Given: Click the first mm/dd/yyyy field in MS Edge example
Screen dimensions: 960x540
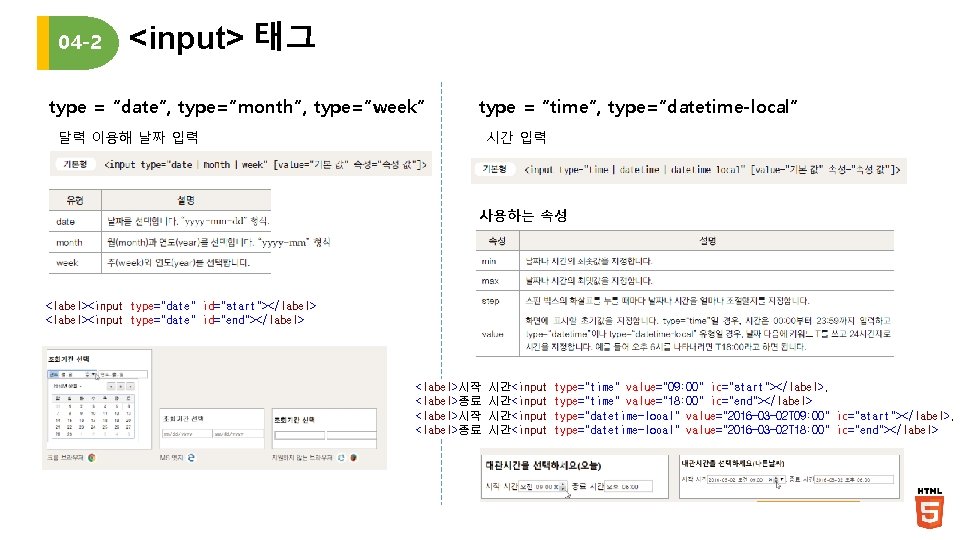Looking at the screenshot, I should pos(187,433).
